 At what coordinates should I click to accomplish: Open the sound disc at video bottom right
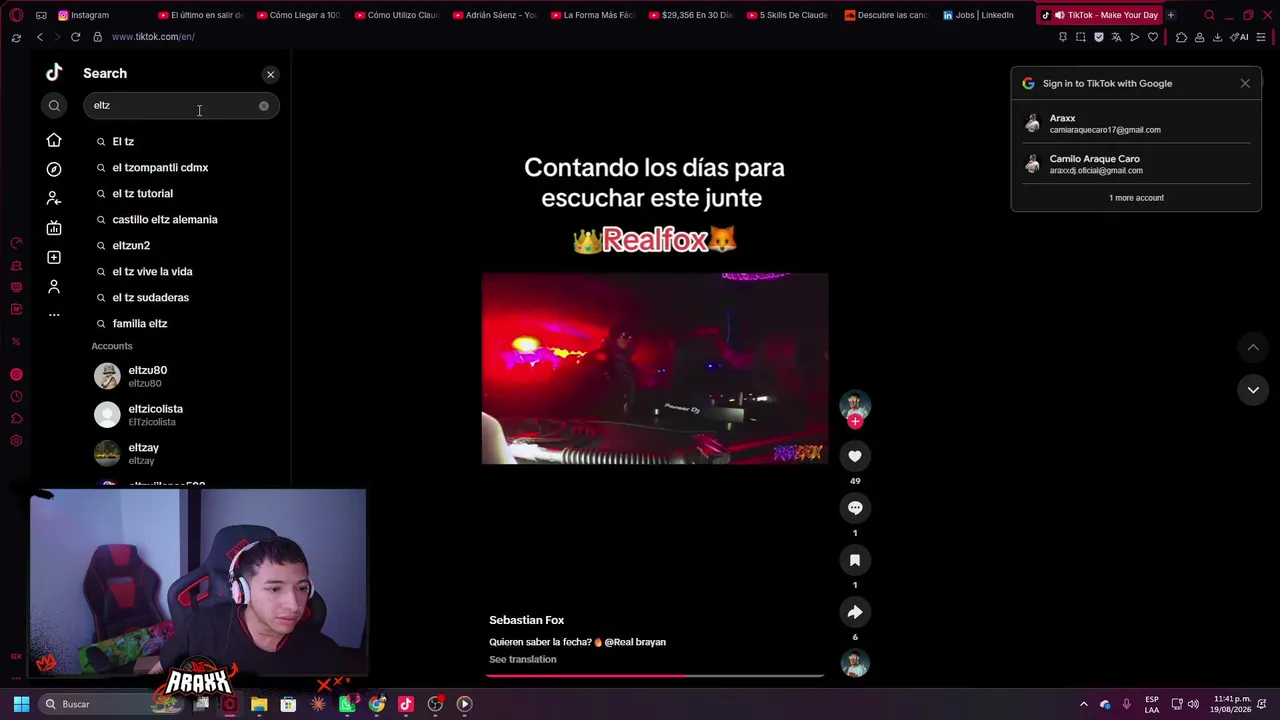pyautogui.click(x=855, y=663)
